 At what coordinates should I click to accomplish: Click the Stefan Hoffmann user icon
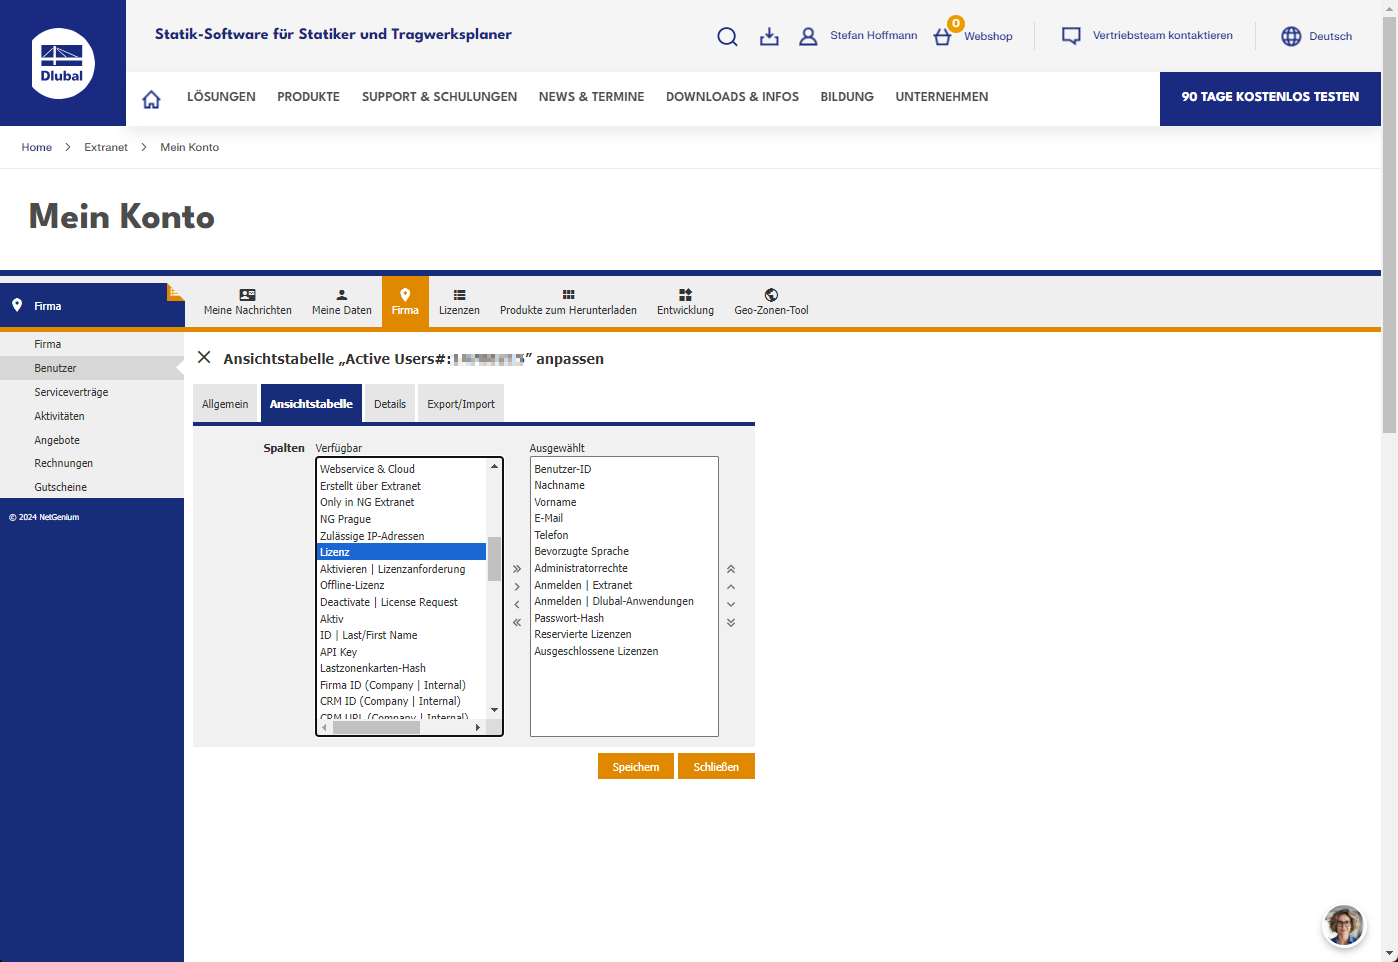(x=808, y=36)
